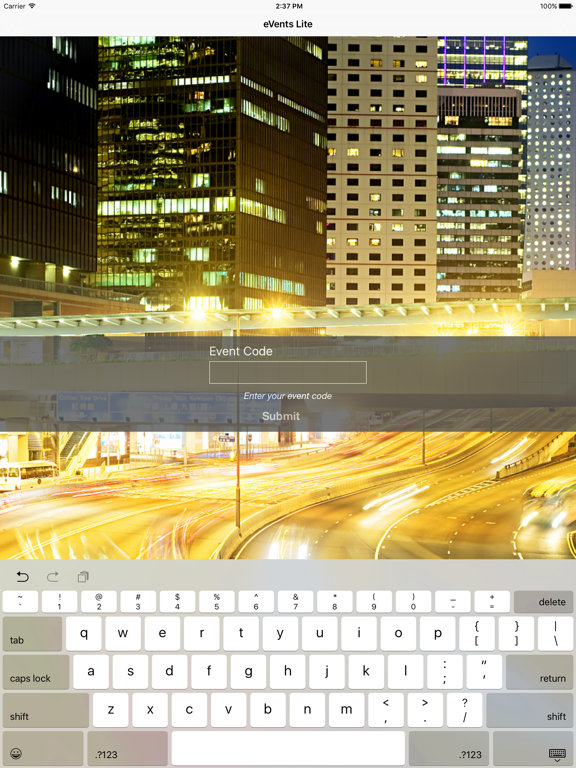
Task: Tap the delete key
Action: click(x=543, y=601)
